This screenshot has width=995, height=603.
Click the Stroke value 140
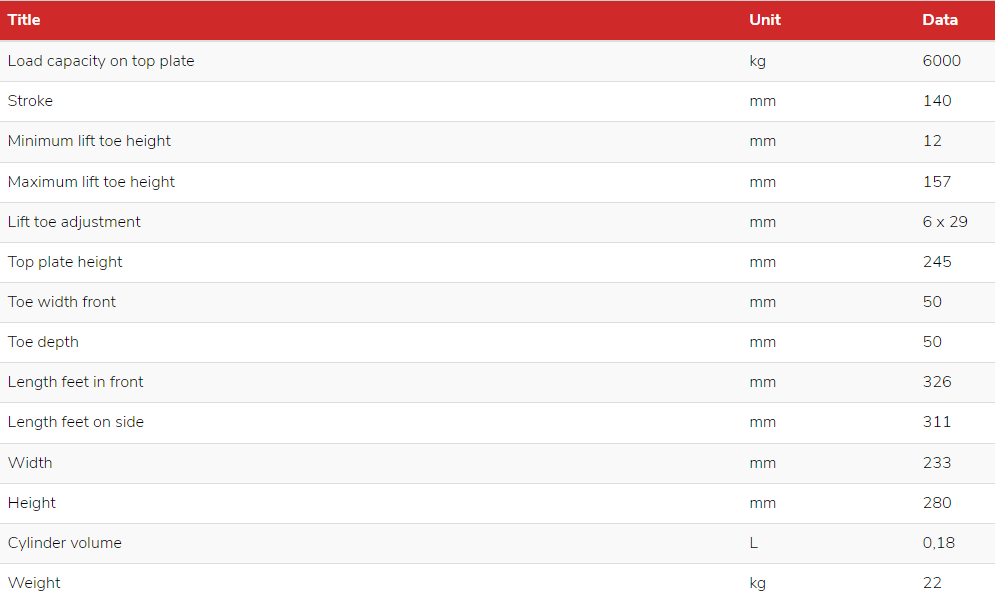click(937, 101)
